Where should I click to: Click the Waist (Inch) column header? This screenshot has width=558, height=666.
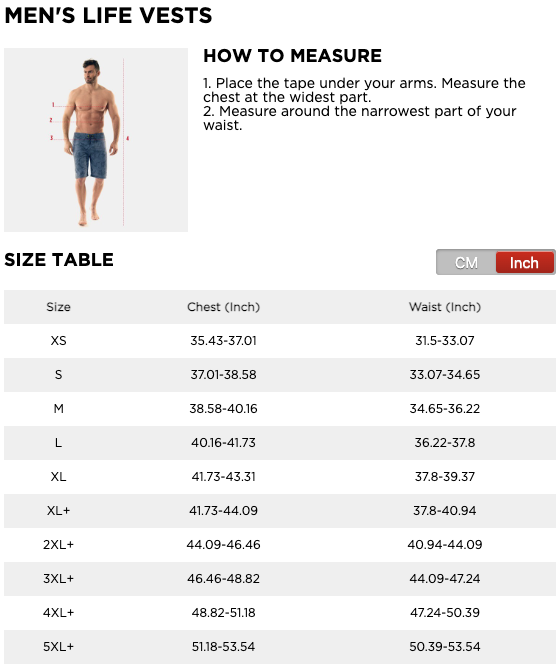[x=445, y=307]
